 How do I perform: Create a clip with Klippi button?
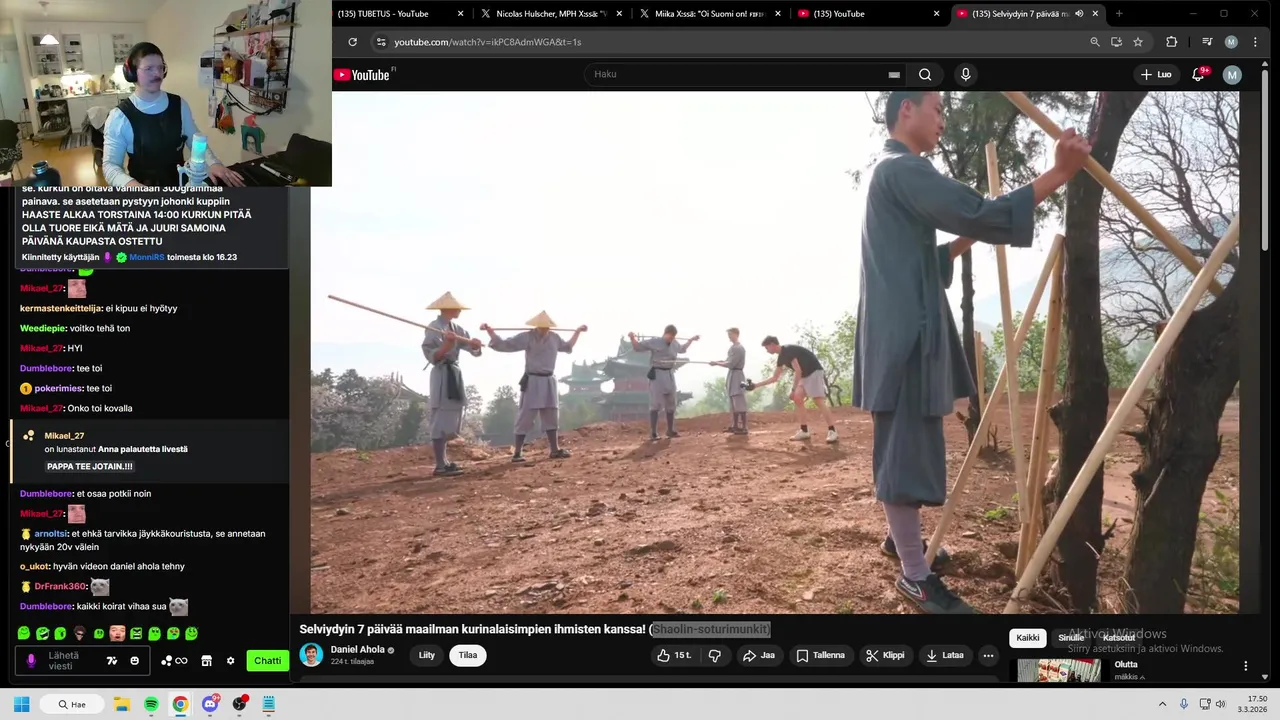[885, 655]
